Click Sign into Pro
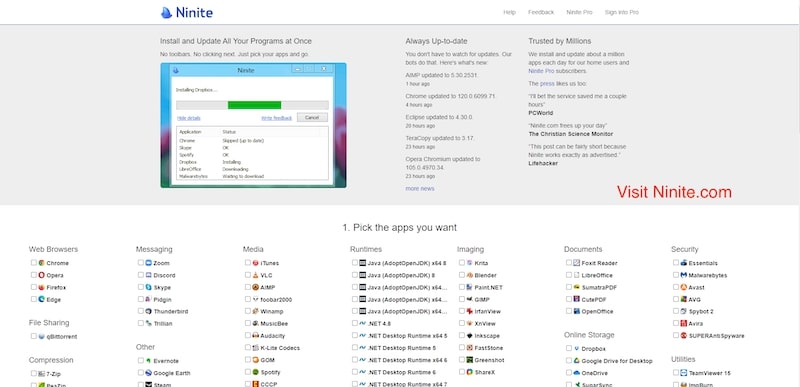The height and width of the screenshot is (387, 800). pyautogui.click(x=621, y=13)
